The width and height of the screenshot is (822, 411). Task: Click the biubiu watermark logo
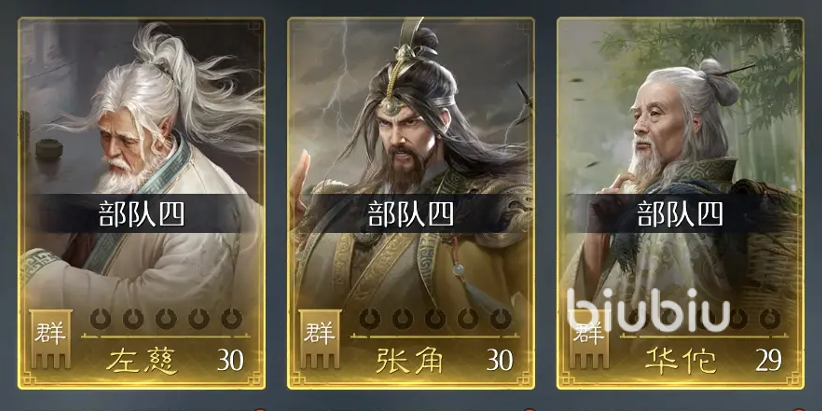pos(648,310)
